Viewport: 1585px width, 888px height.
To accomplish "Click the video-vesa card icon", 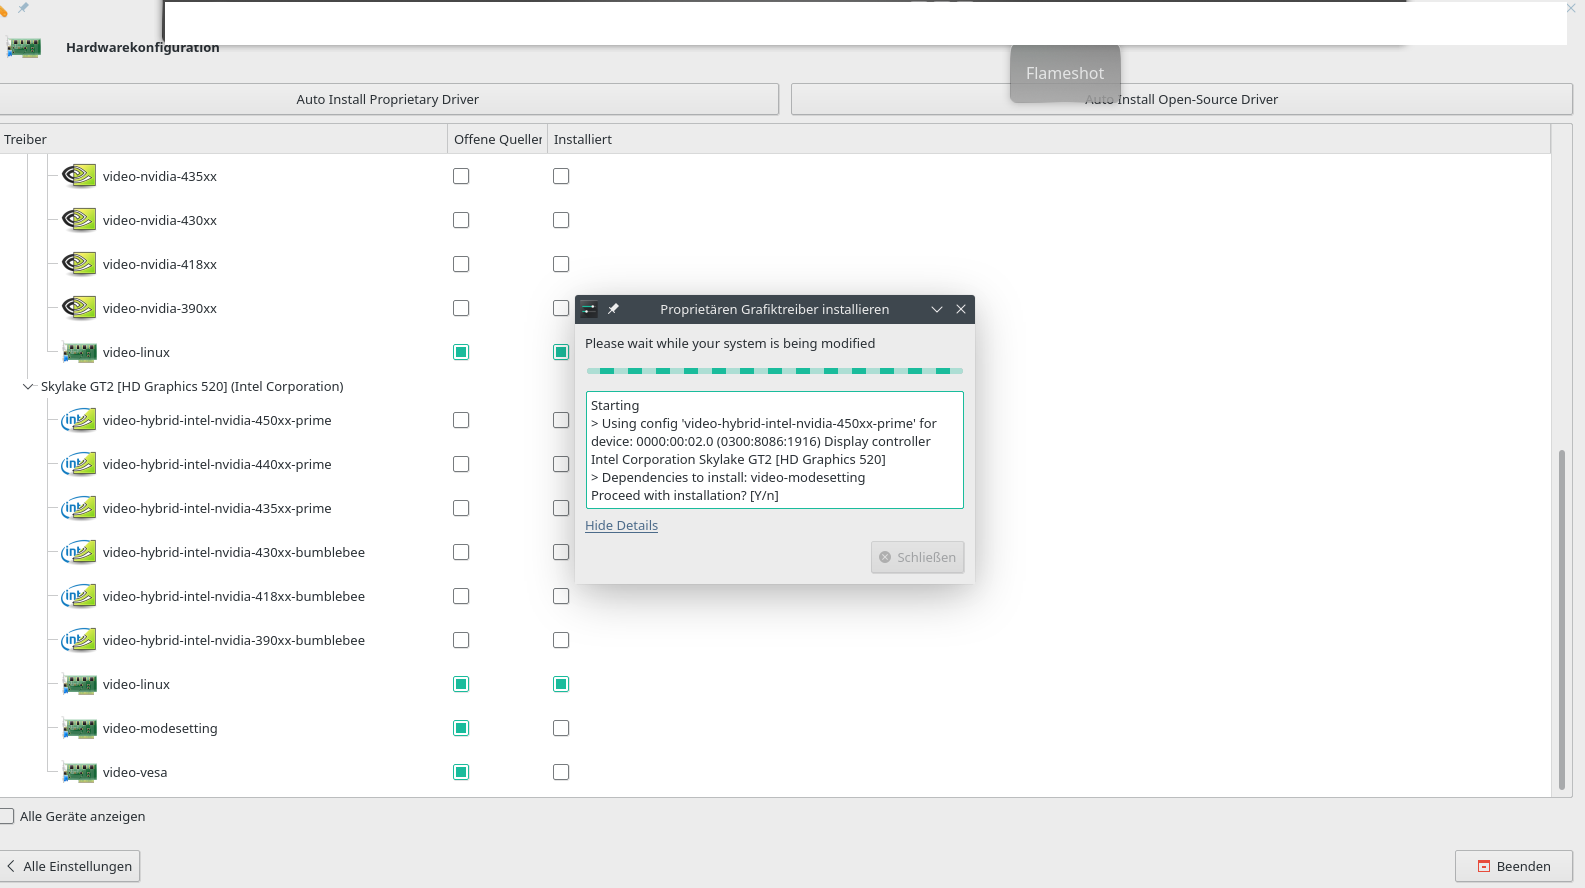I will (79, 772).
